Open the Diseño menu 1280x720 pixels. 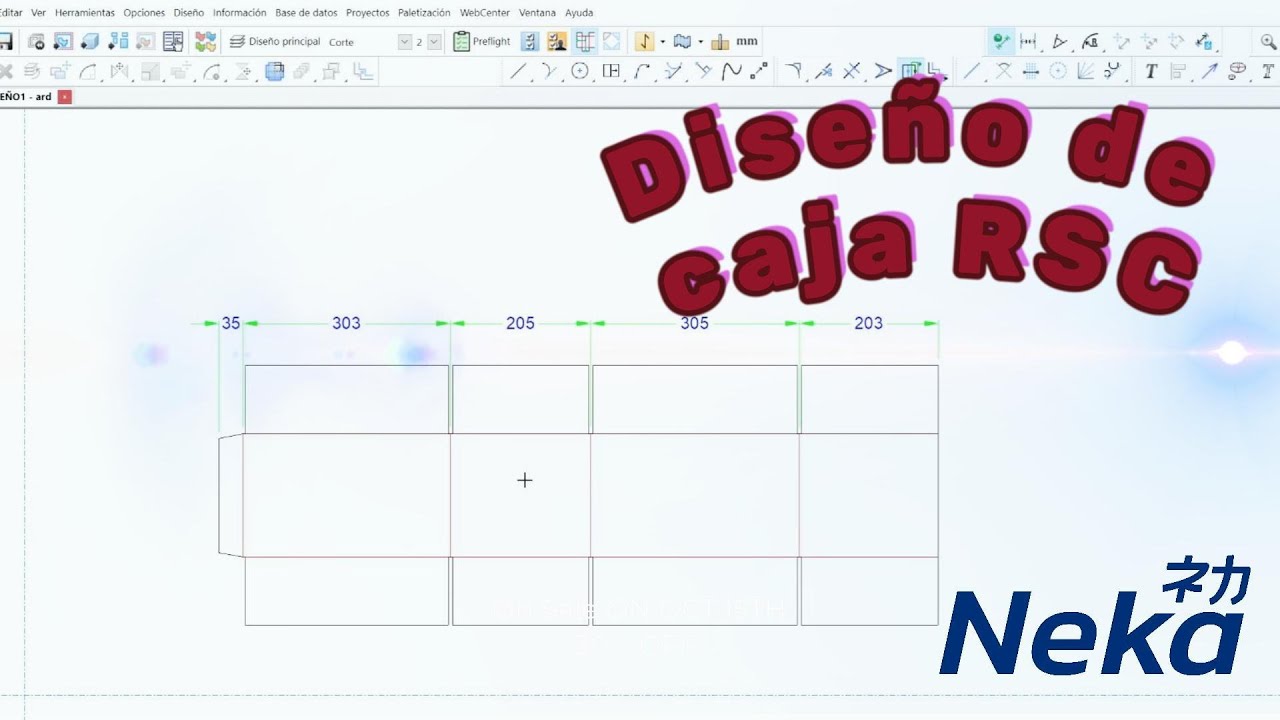point(188,13)
